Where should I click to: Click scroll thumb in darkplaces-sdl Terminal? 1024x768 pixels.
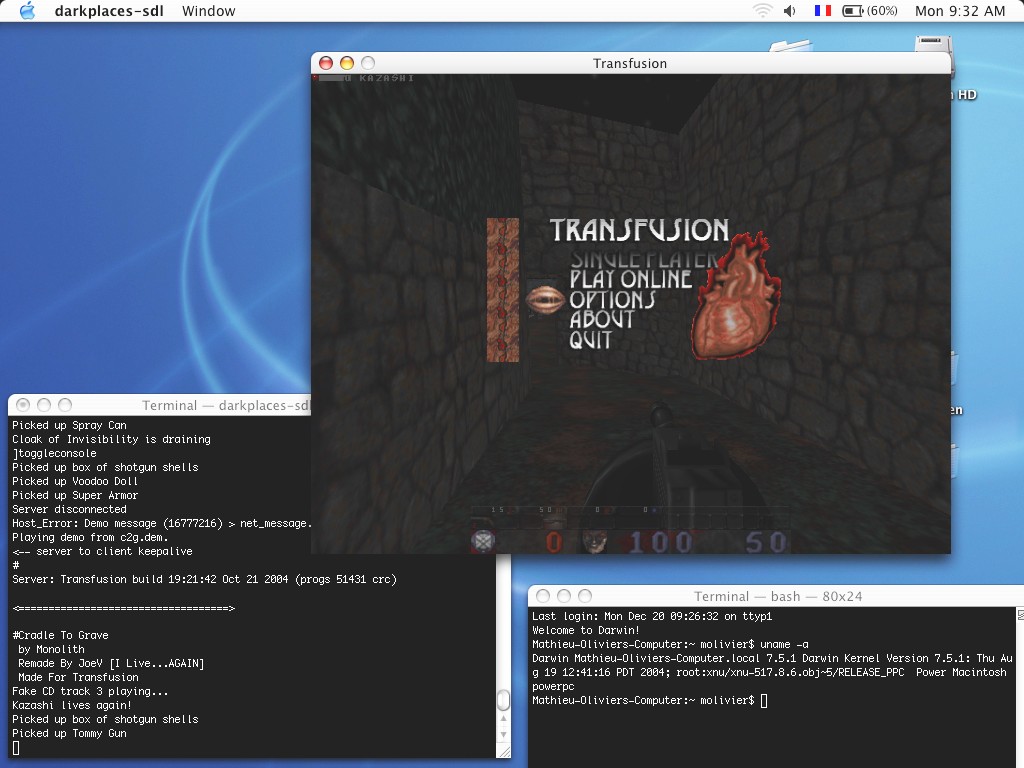(x=504, y=700)
